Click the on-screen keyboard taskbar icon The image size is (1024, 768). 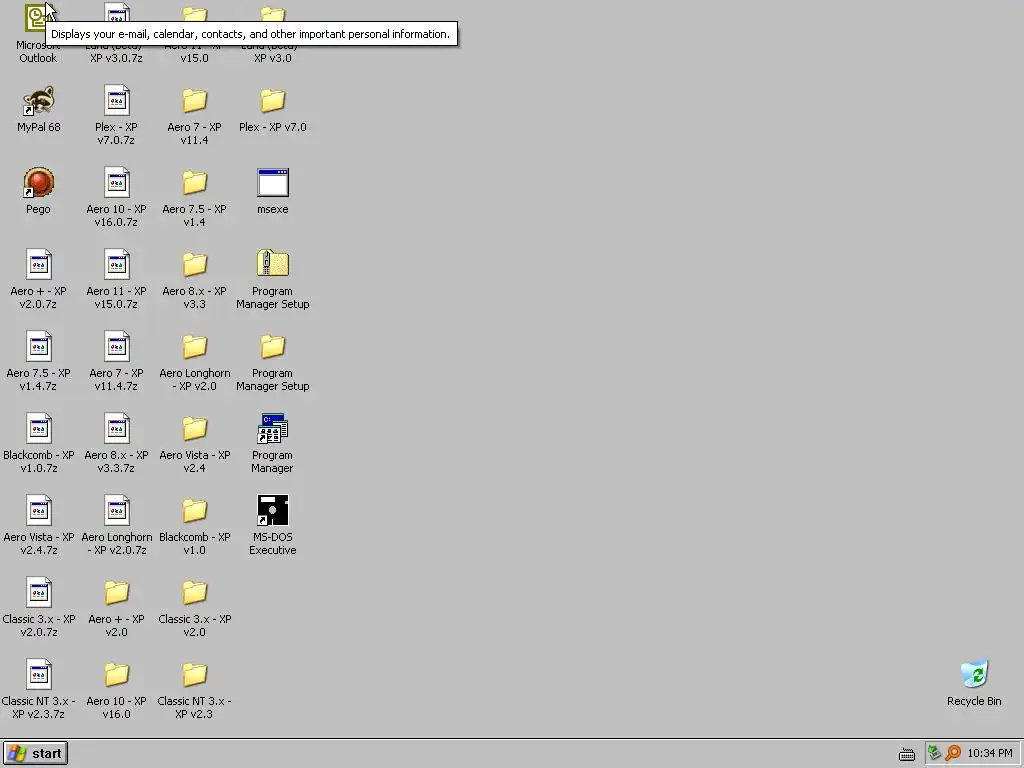click(906, 754)
